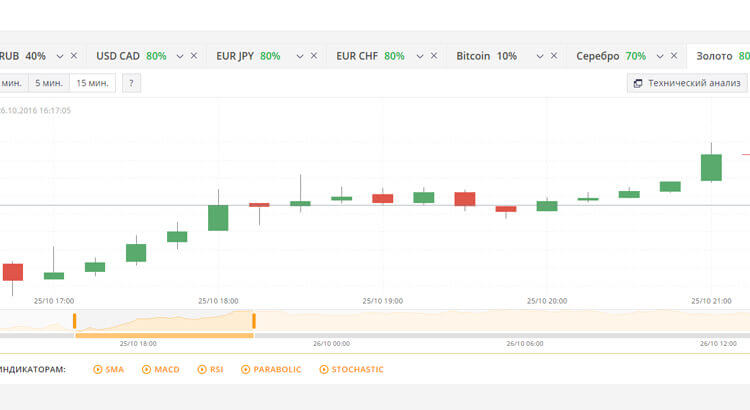Enable the PARABOLIC indicator
750x410 pixels.
coord(271,369)
